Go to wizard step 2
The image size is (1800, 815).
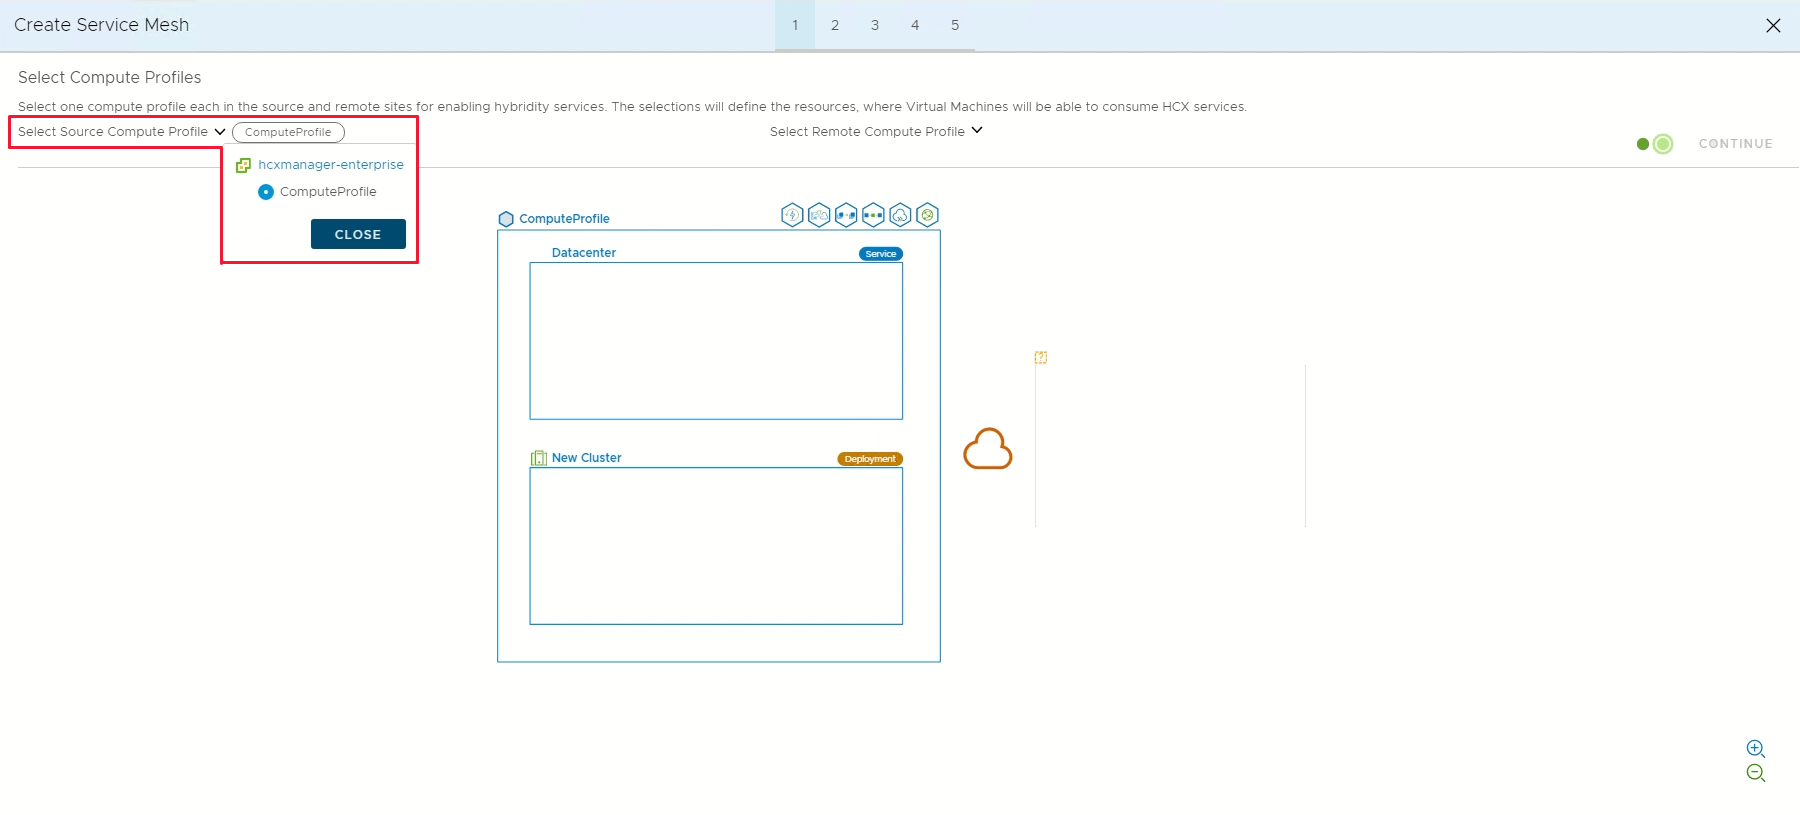835,25
